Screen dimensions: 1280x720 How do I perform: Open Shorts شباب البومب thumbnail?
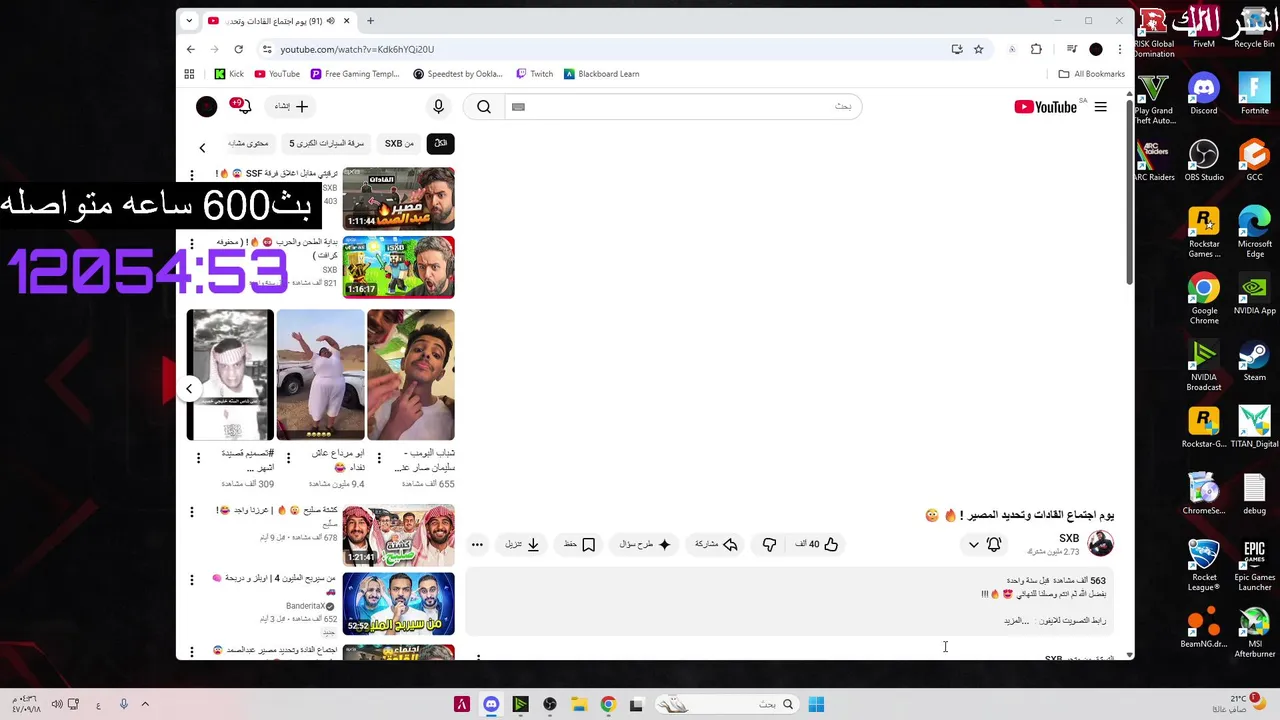click(x=411, y=375)
